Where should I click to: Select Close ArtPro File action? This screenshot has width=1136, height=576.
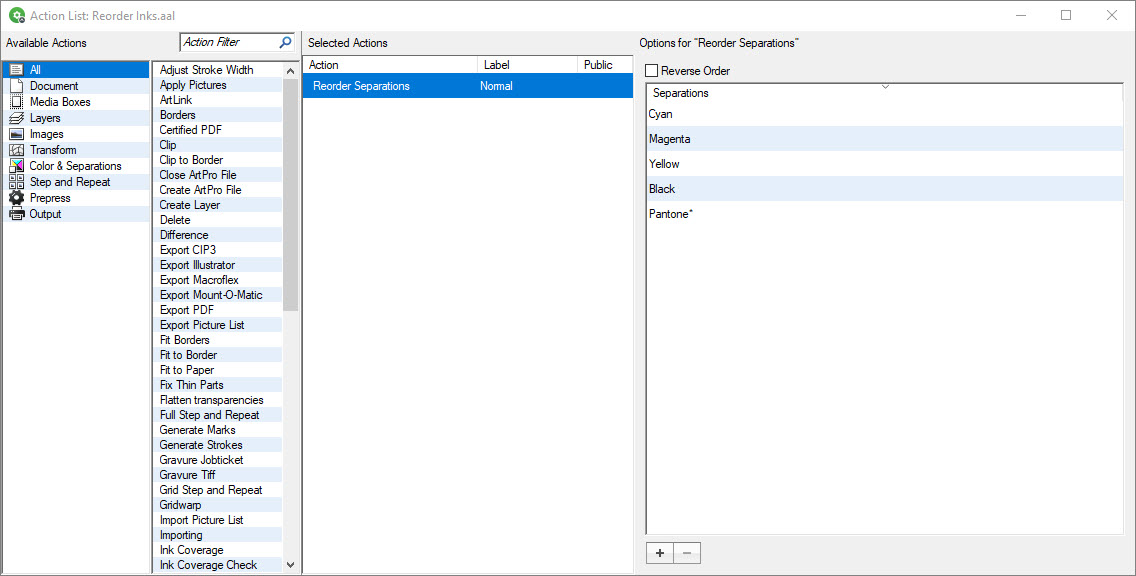217,175
